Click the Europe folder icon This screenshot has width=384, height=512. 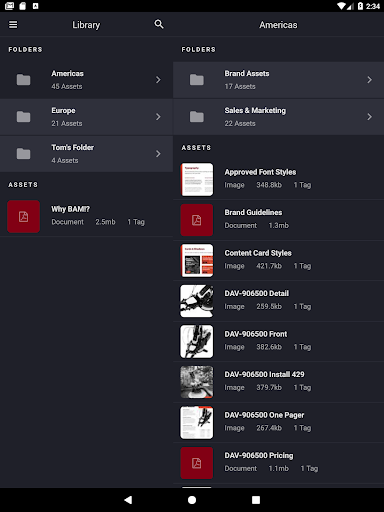23,117
